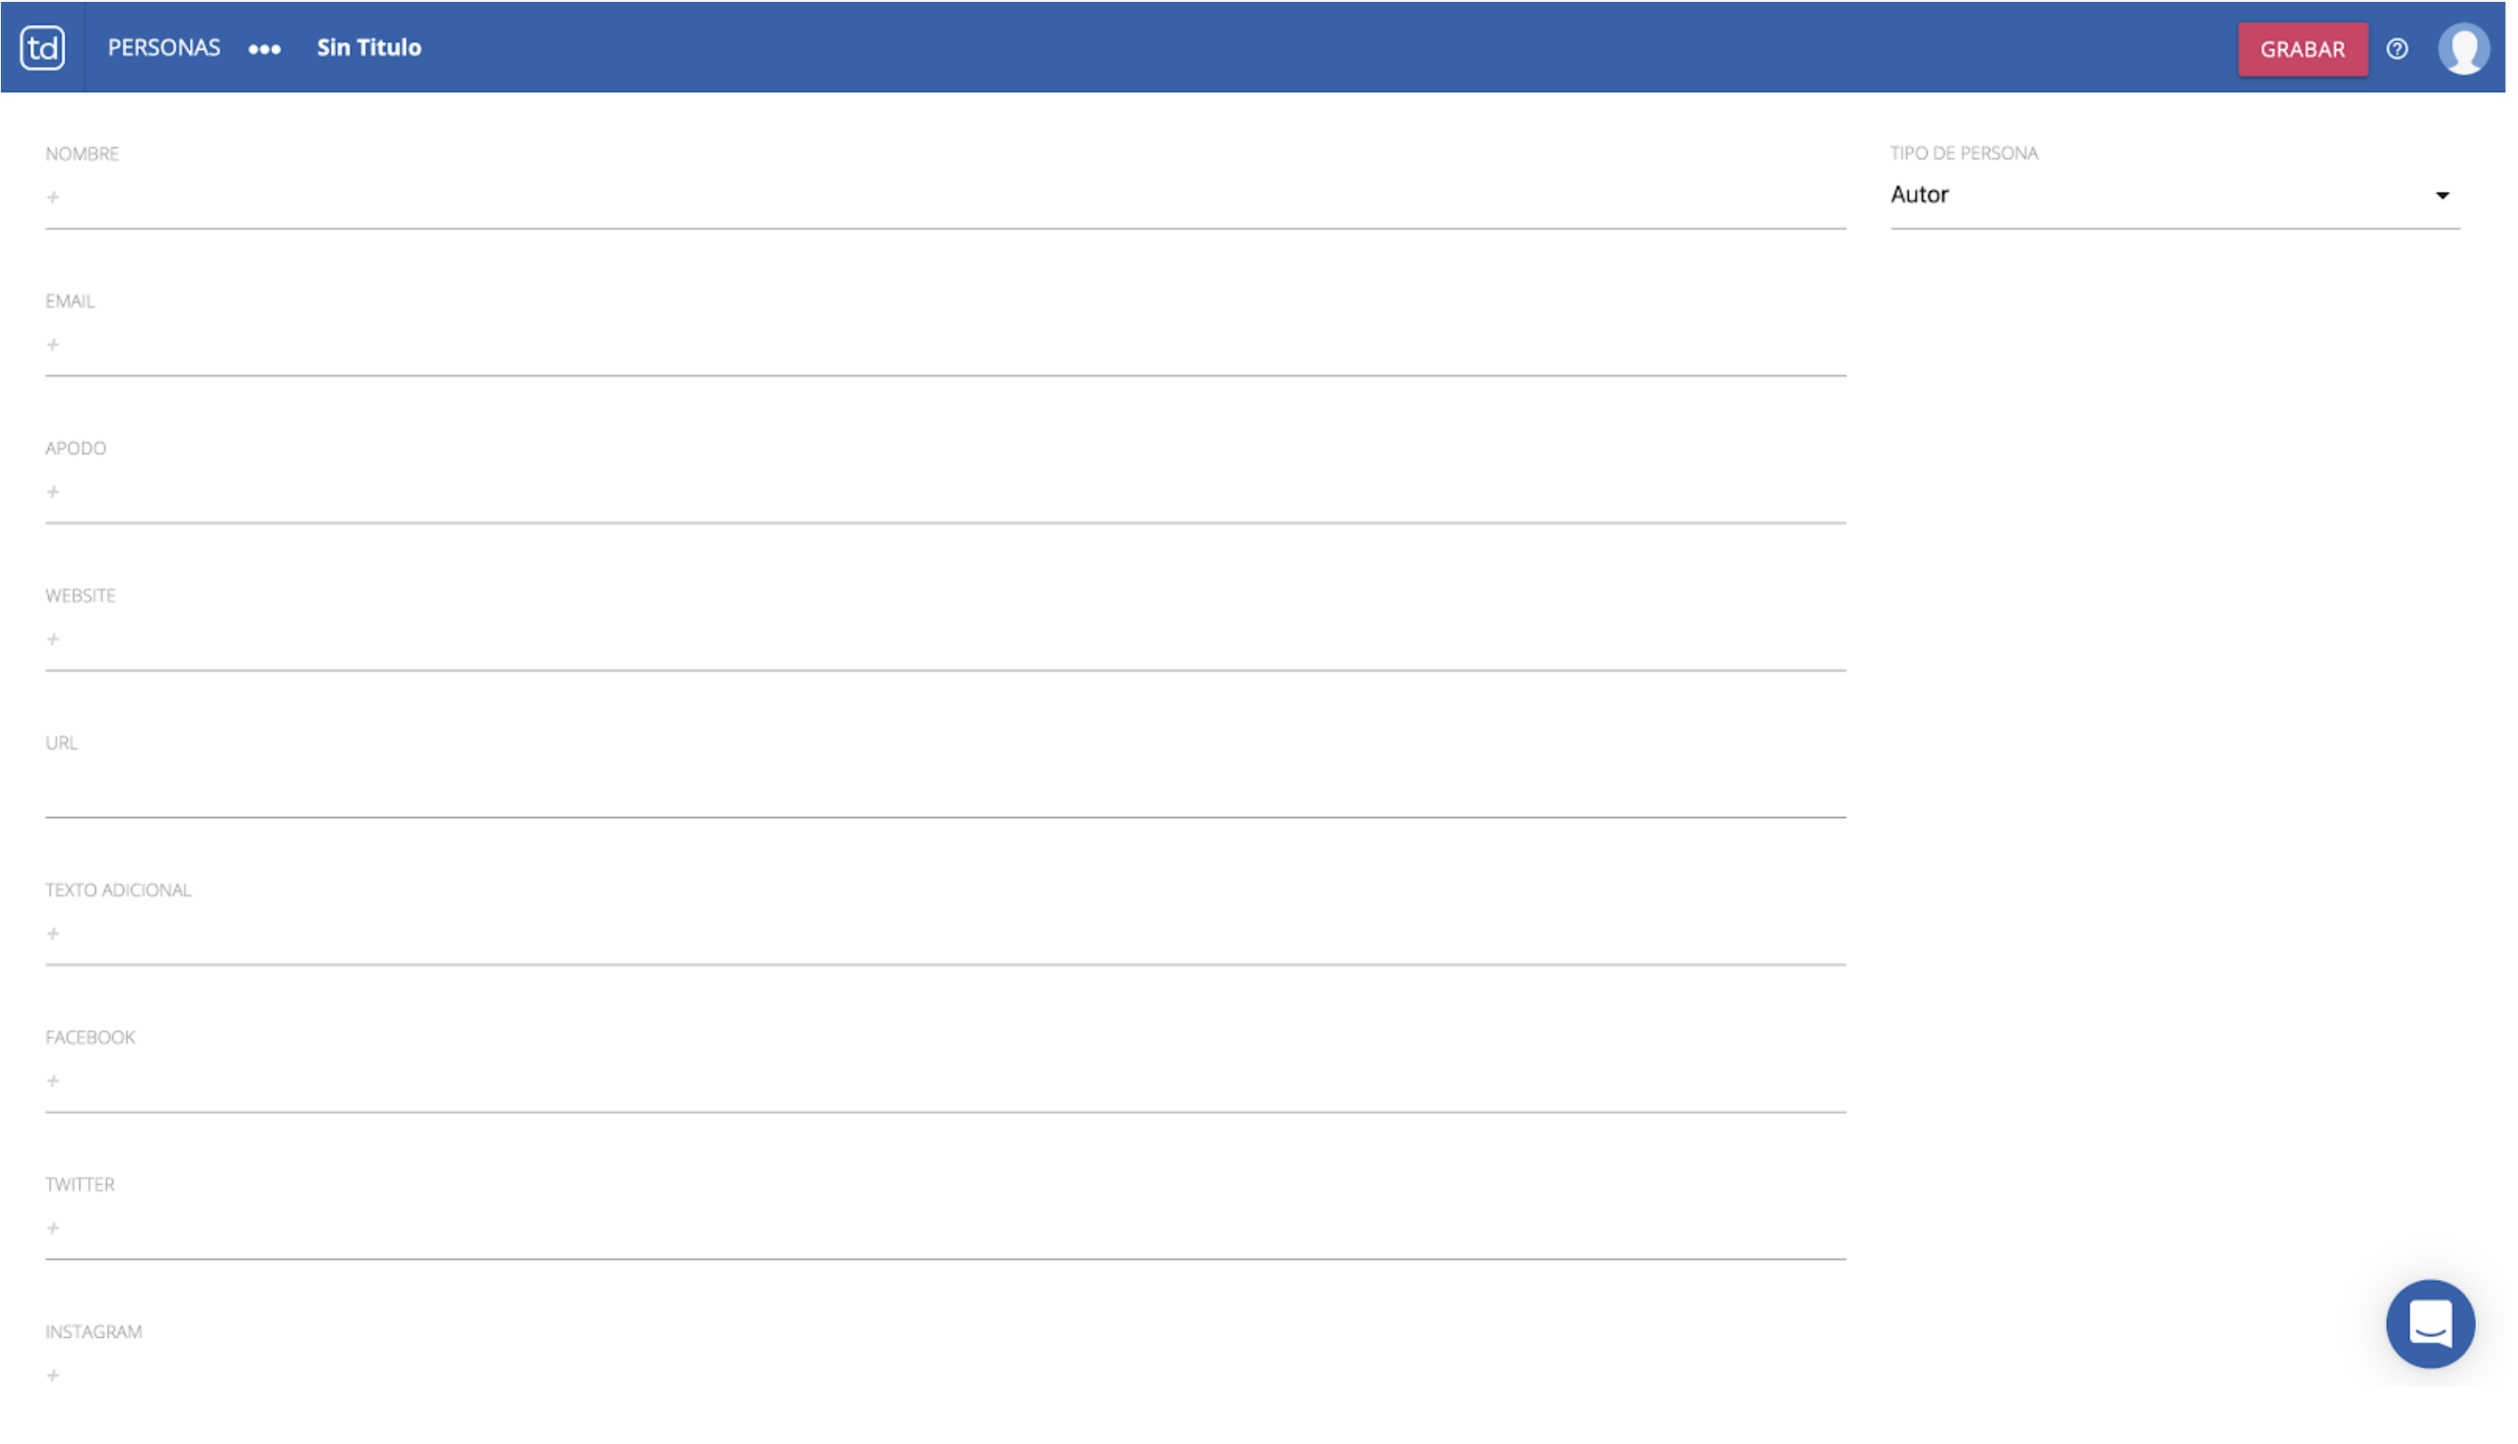This screenshot has height=1444, width=2518.
Task: Click the plus icon under Email
Action: point(53,345)
